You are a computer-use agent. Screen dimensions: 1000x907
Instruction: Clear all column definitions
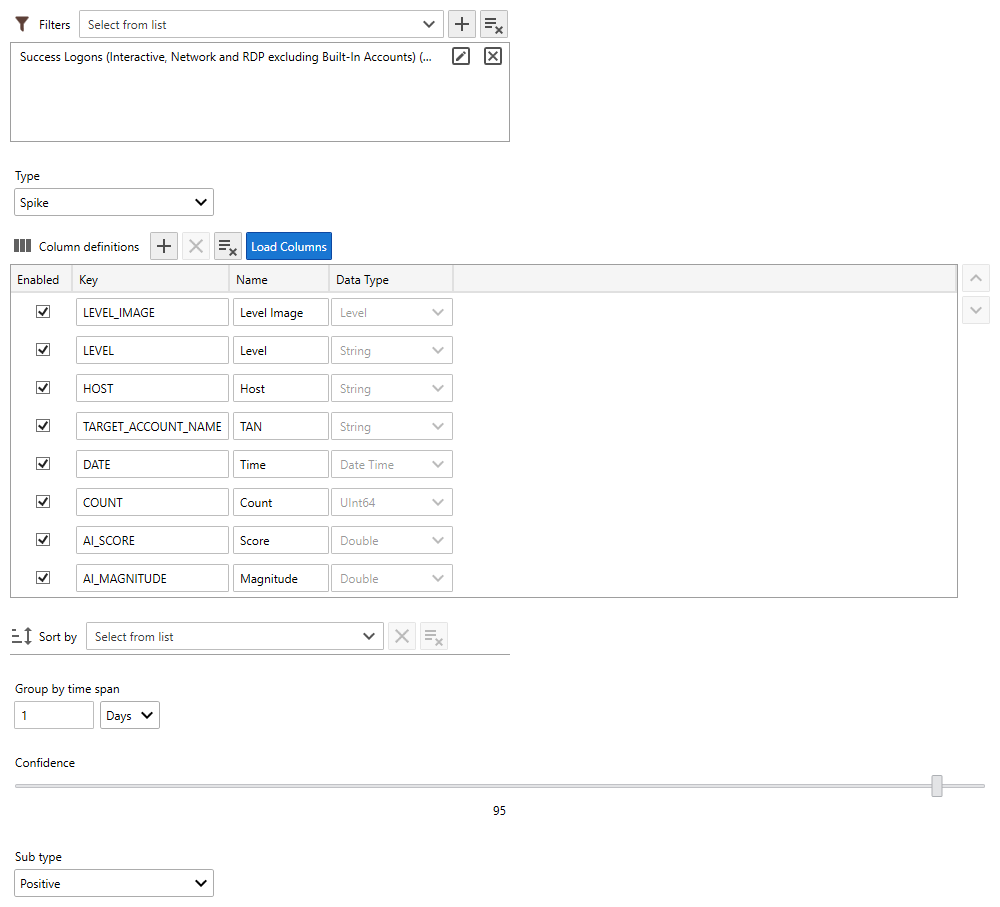click(x=228, y=246)
